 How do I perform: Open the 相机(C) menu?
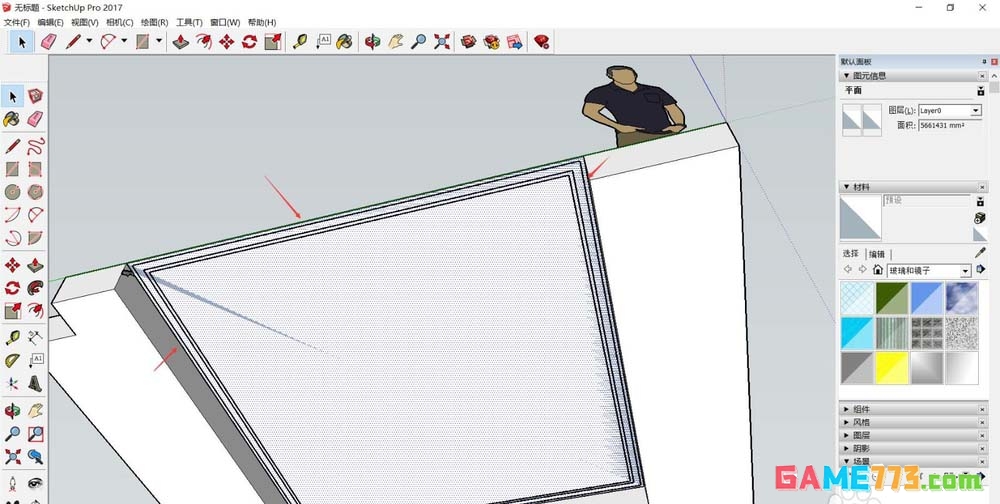119,22
